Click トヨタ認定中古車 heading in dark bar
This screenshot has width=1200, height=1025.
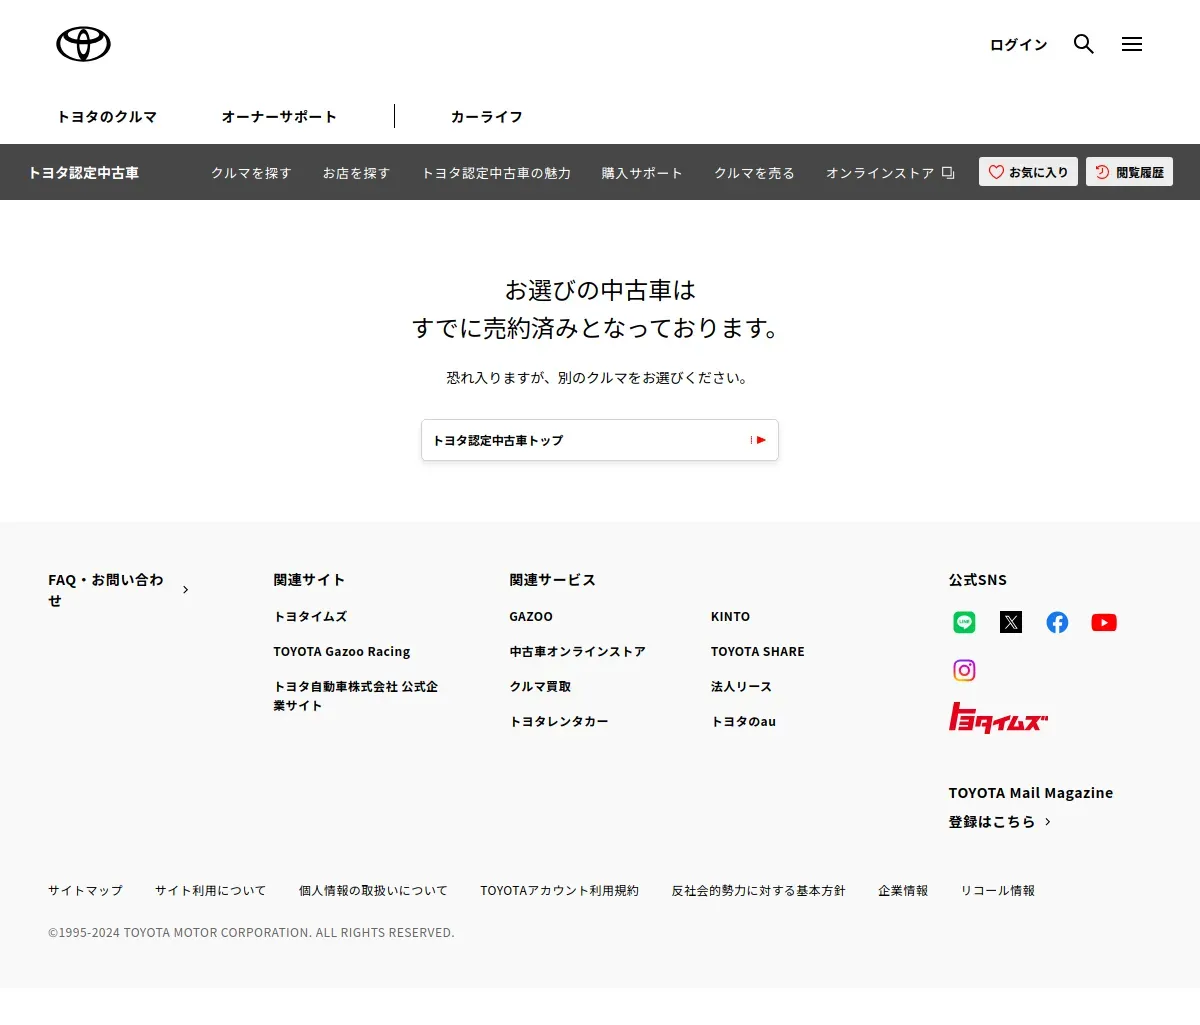tap(84, 173)
